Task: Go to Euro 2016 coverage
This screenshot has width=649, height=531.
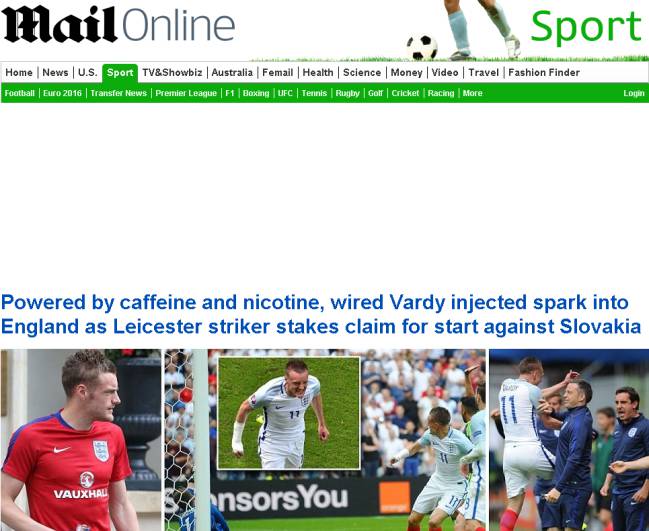Action: coord(62,93)
